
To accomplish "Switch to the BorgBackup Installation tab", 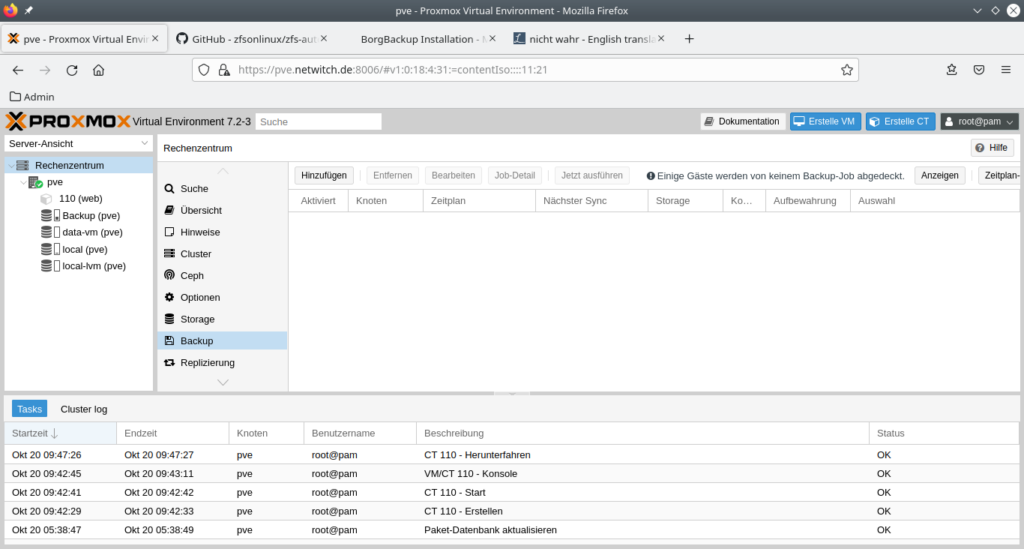I will pos(421,39).
